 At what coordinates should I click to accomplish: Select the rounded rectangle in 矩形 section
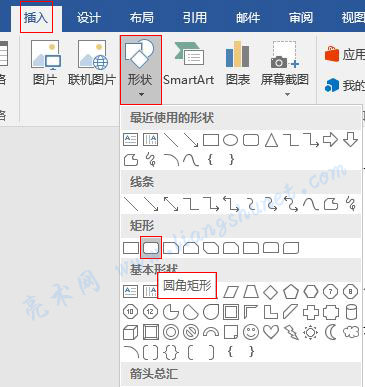[x=151, y=248]
